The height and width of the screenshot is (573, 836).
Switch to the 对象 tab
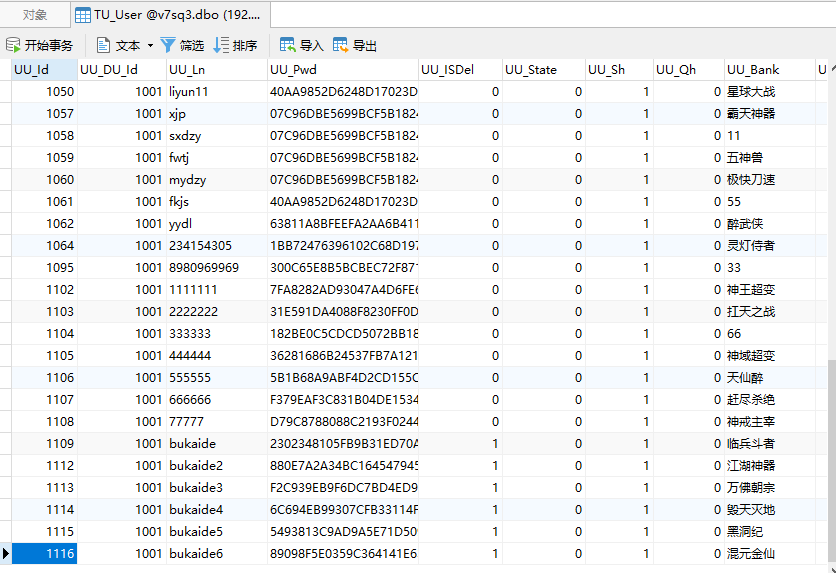35,15
